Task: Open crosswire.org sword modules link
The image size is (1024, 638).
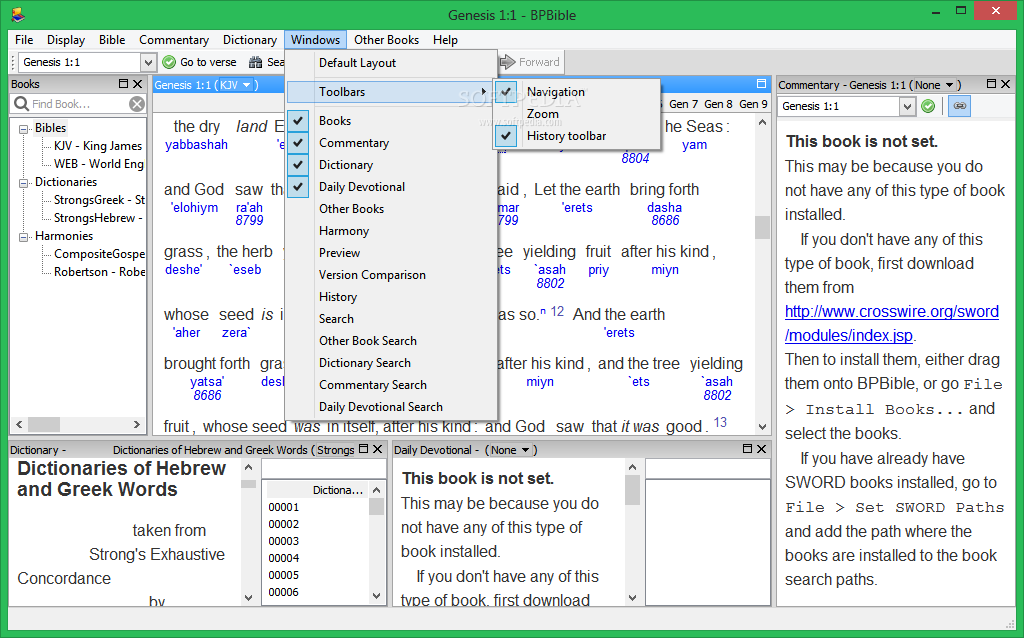Action: coord(891,323)
